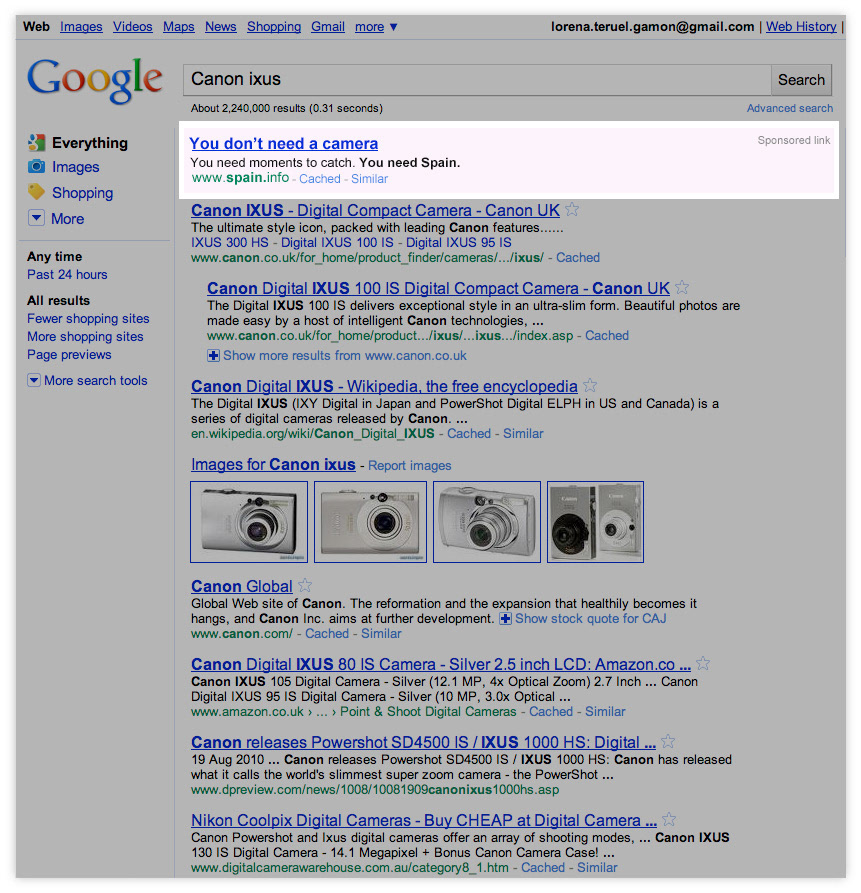Open Shopping in top navigation
Viewport: 861px width, 893px height.
click(x=274, y=27)
